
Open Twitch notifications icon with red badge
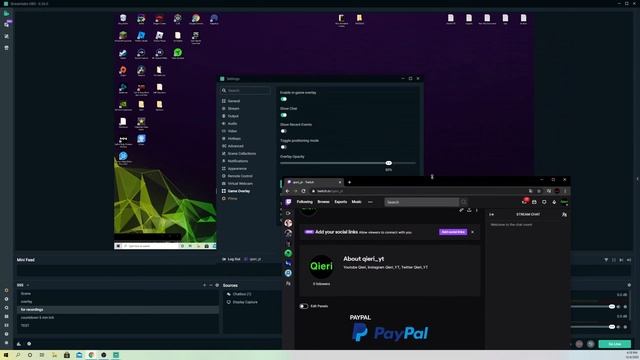(x=524, y=202)
